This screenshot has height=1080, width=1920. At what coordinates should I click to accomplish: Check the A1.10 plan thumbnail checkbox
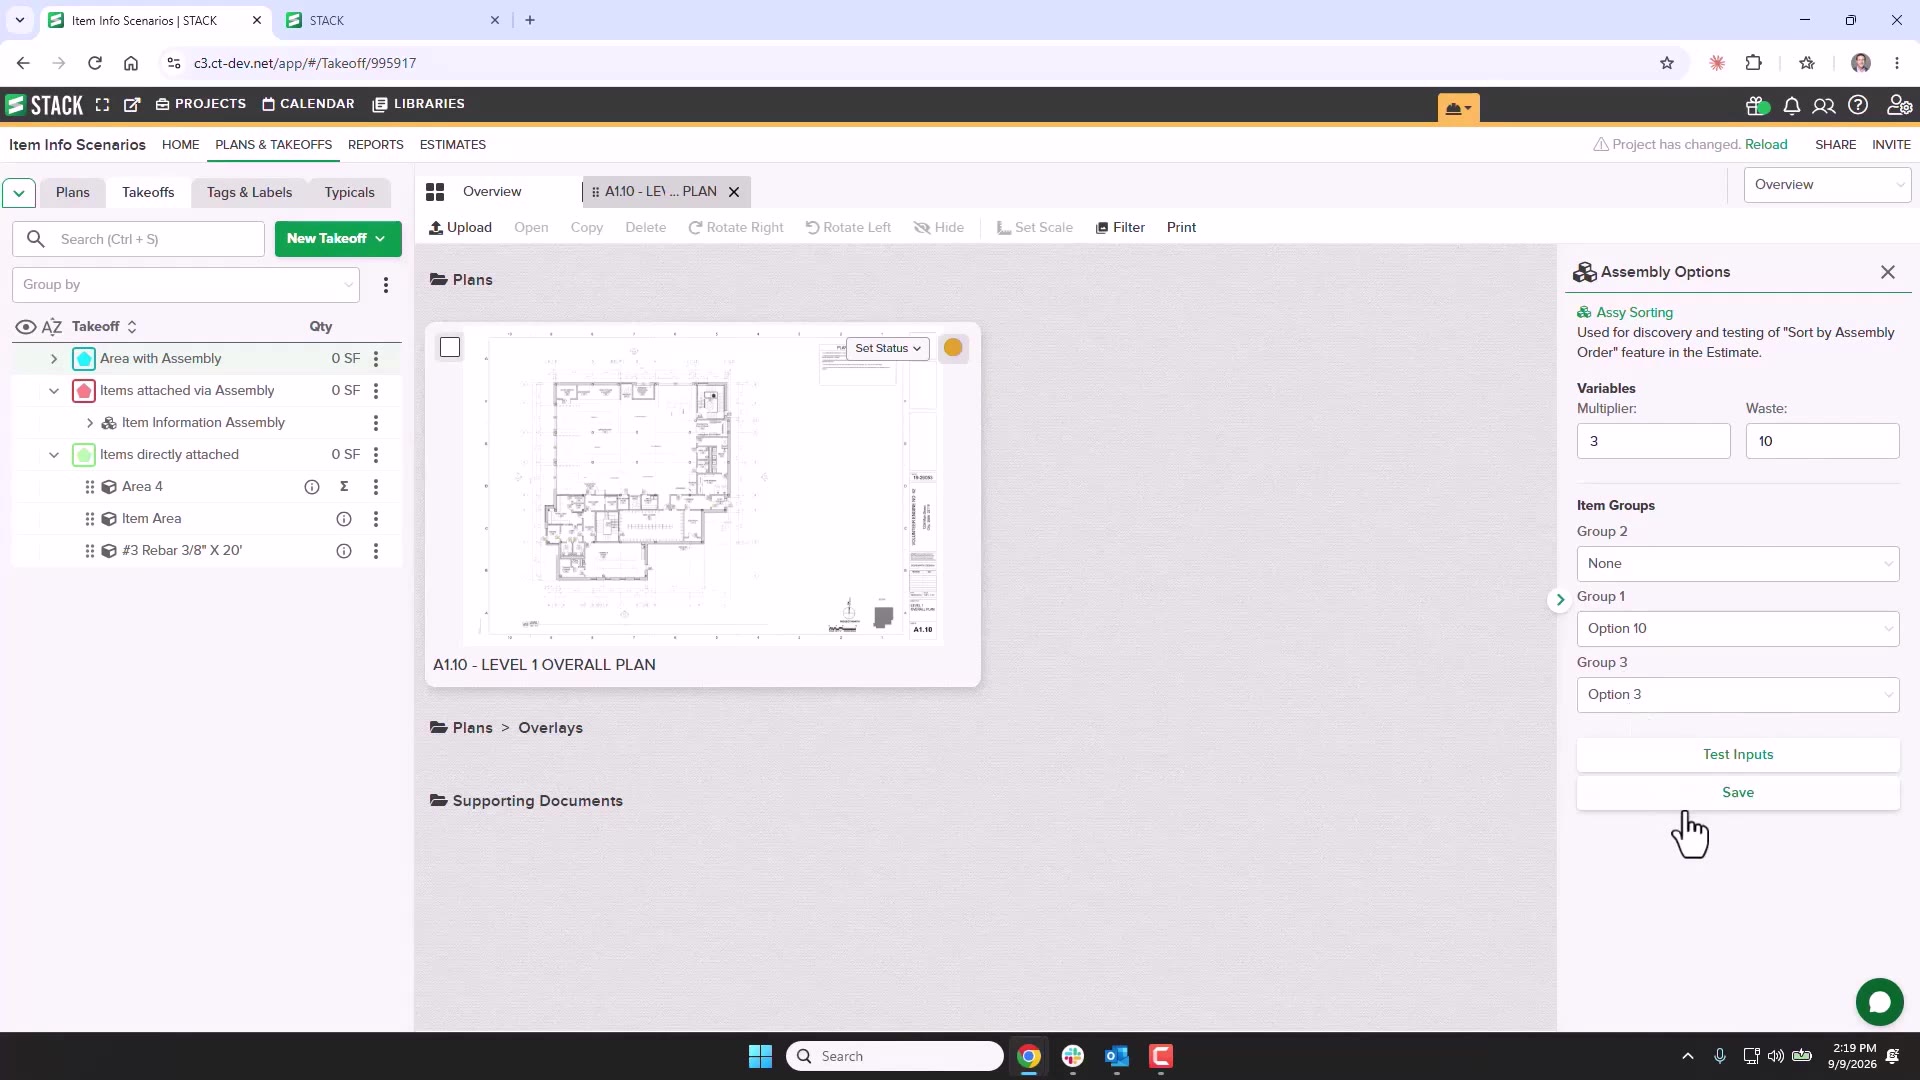[x=450, y=347]
